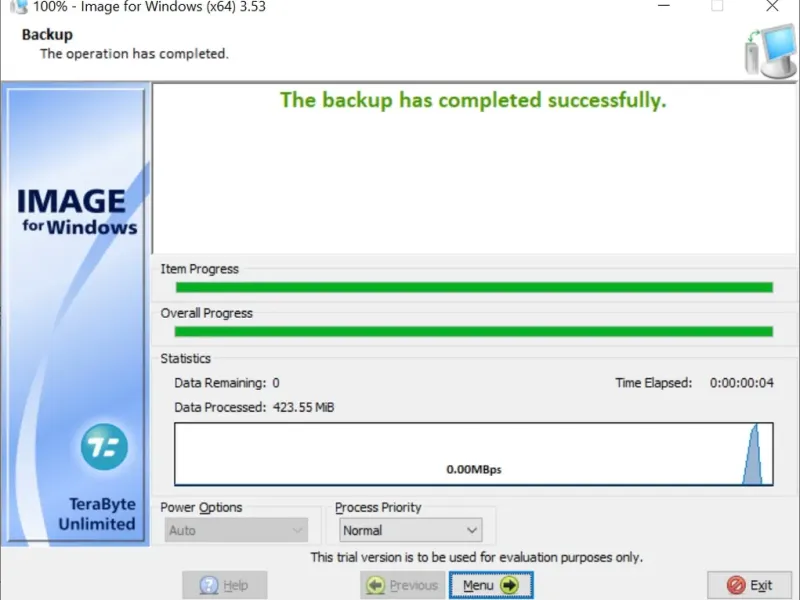This screenshot has height=600, width=800.
Task: Click "The backup has completed successfully." message
Action: click(473, 100)
